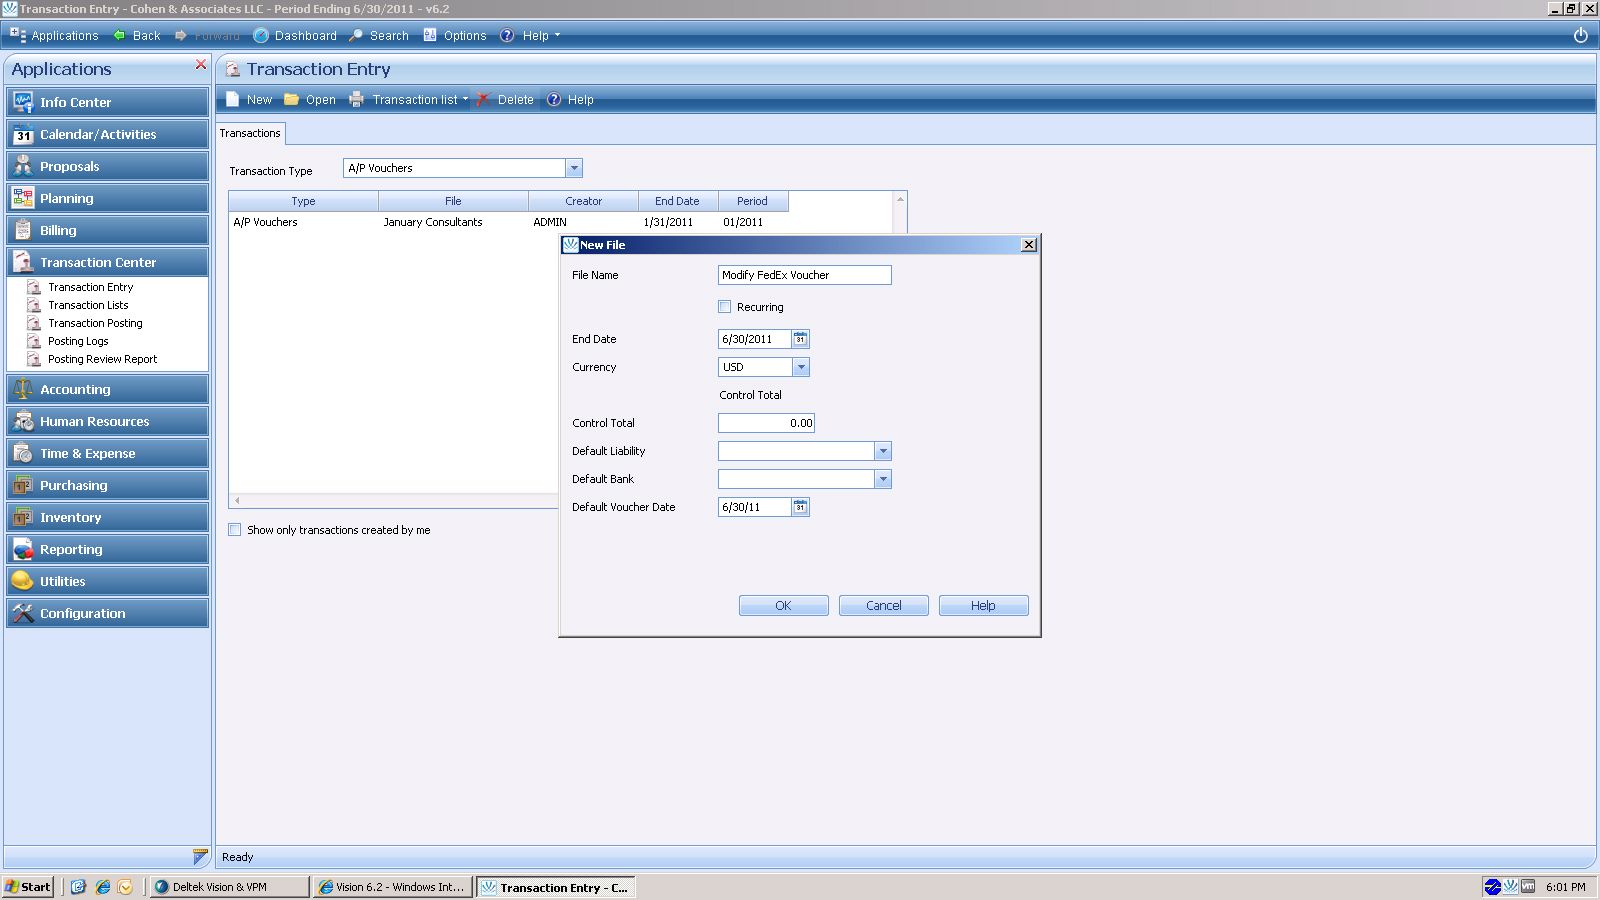The width and height of the screenshot is (1600, 900).
Task: Check Show only transactions created by me
Action: pyautogui.click(x=235, y=530)
